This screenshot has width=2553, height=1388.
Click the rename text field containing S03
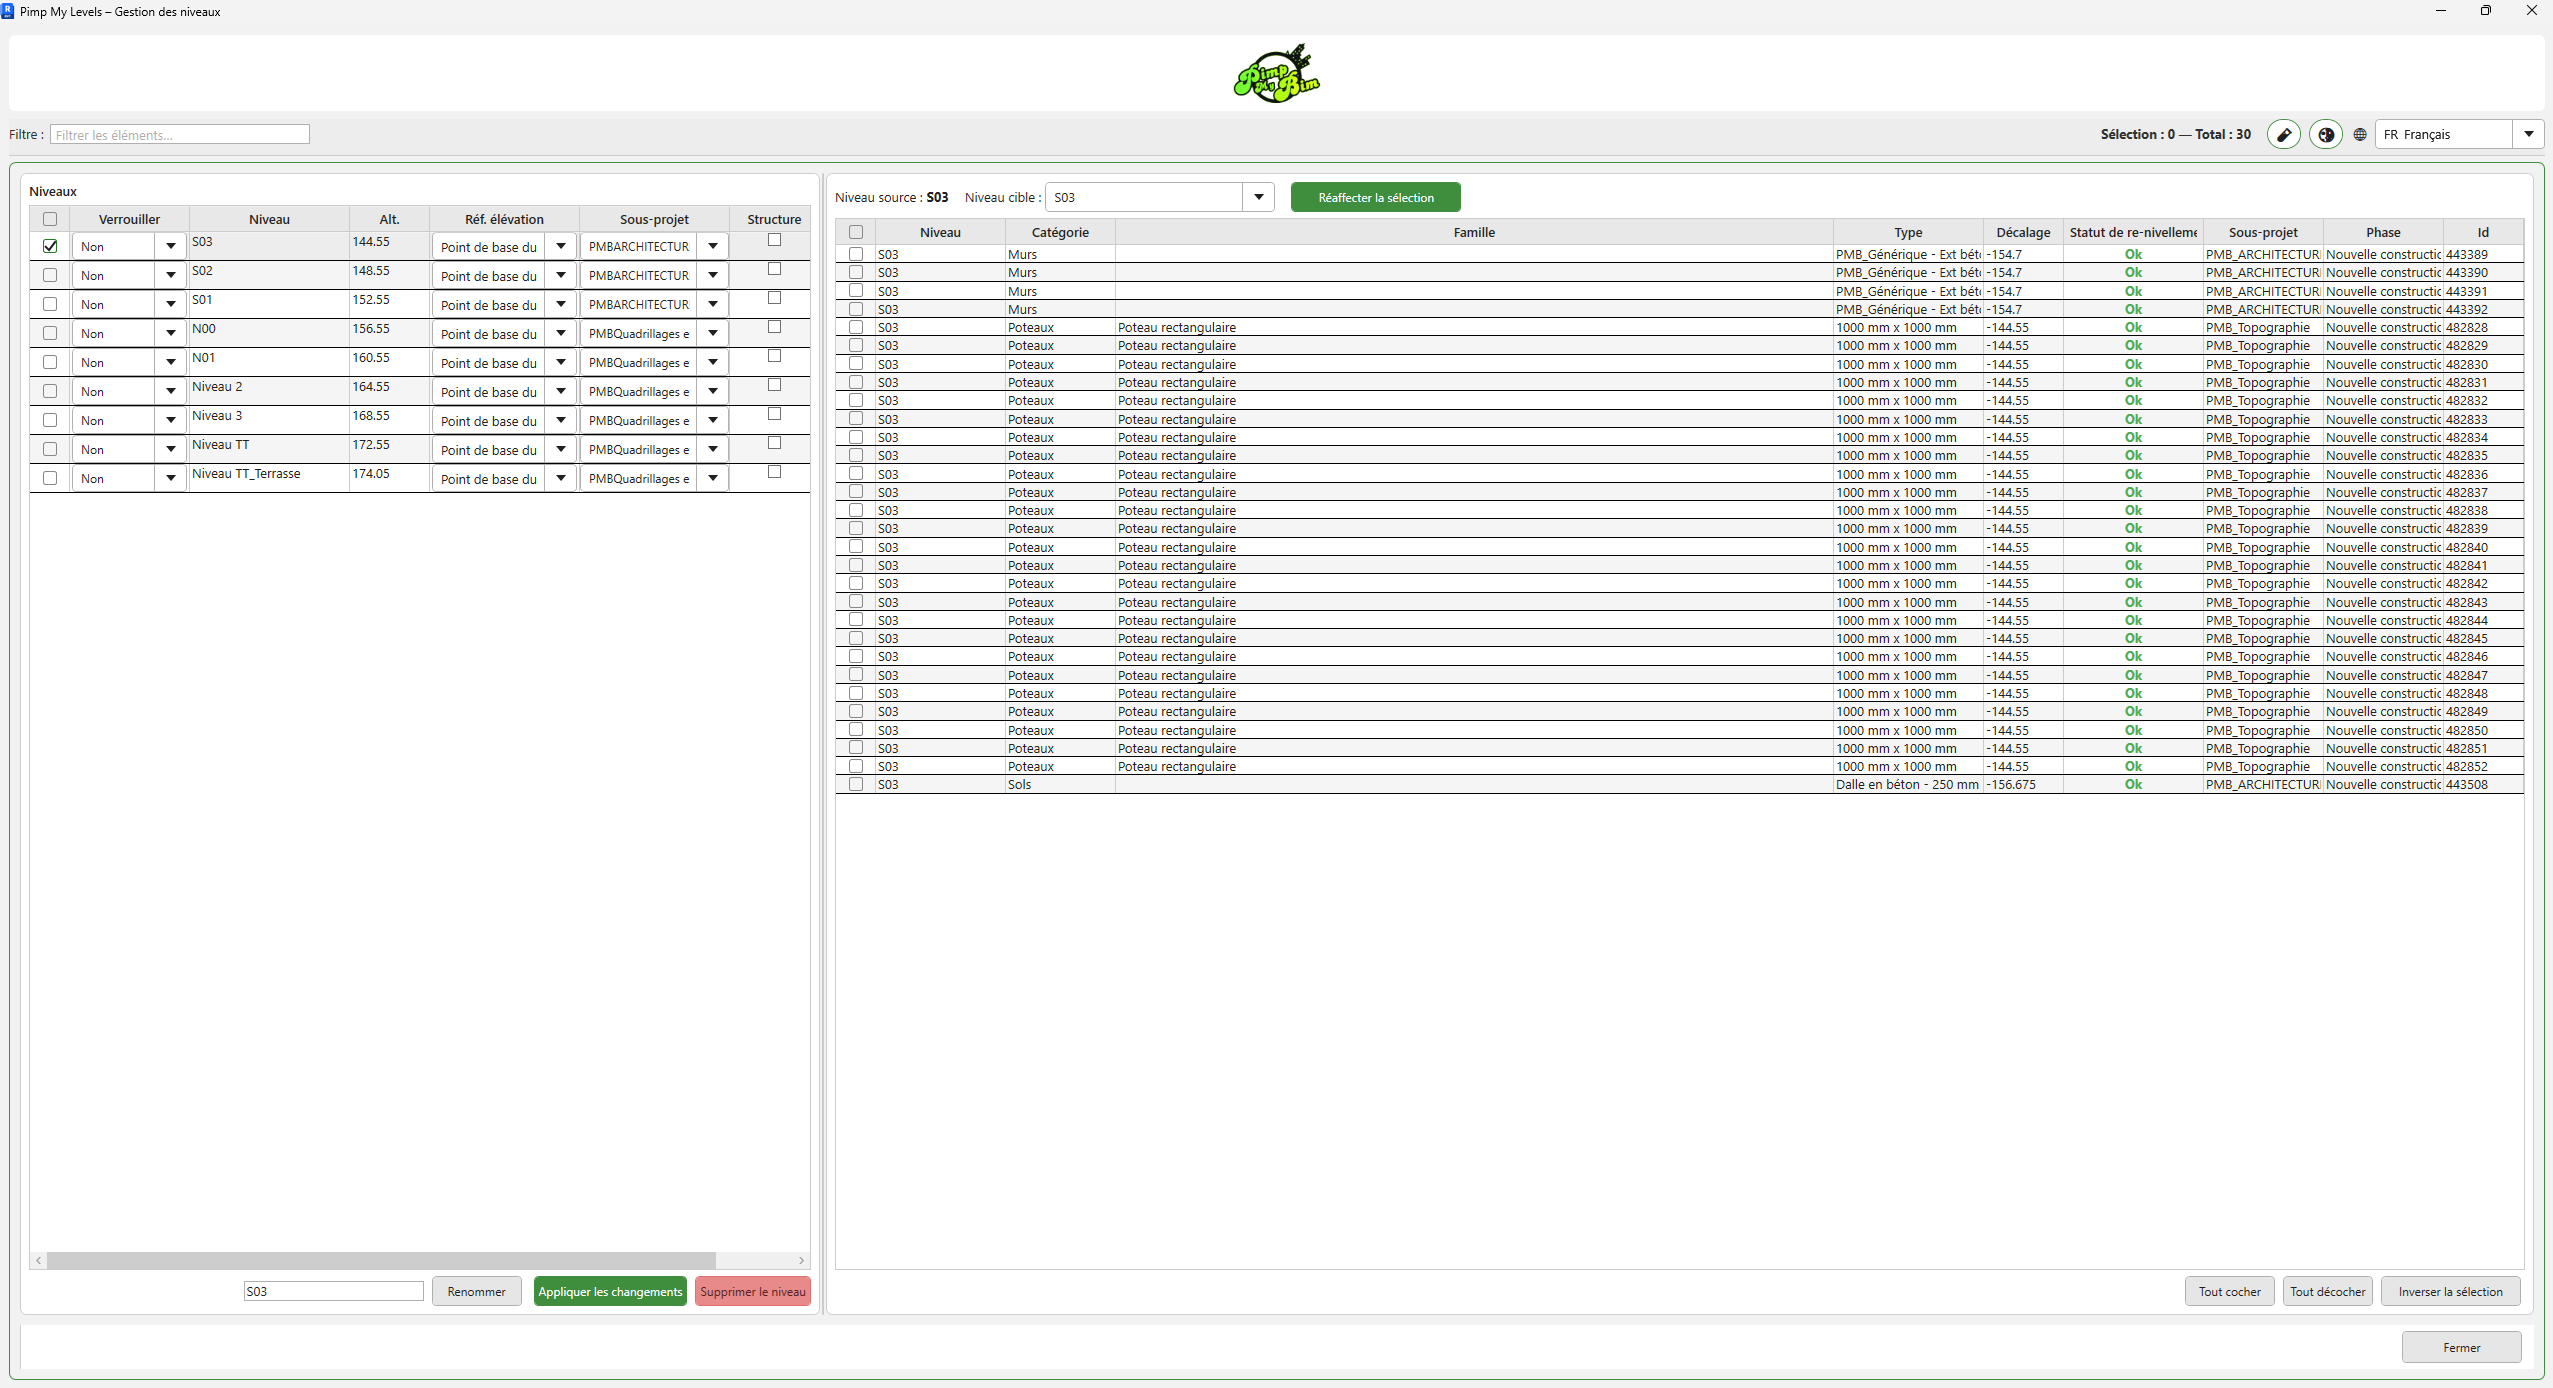point(334,1291)
